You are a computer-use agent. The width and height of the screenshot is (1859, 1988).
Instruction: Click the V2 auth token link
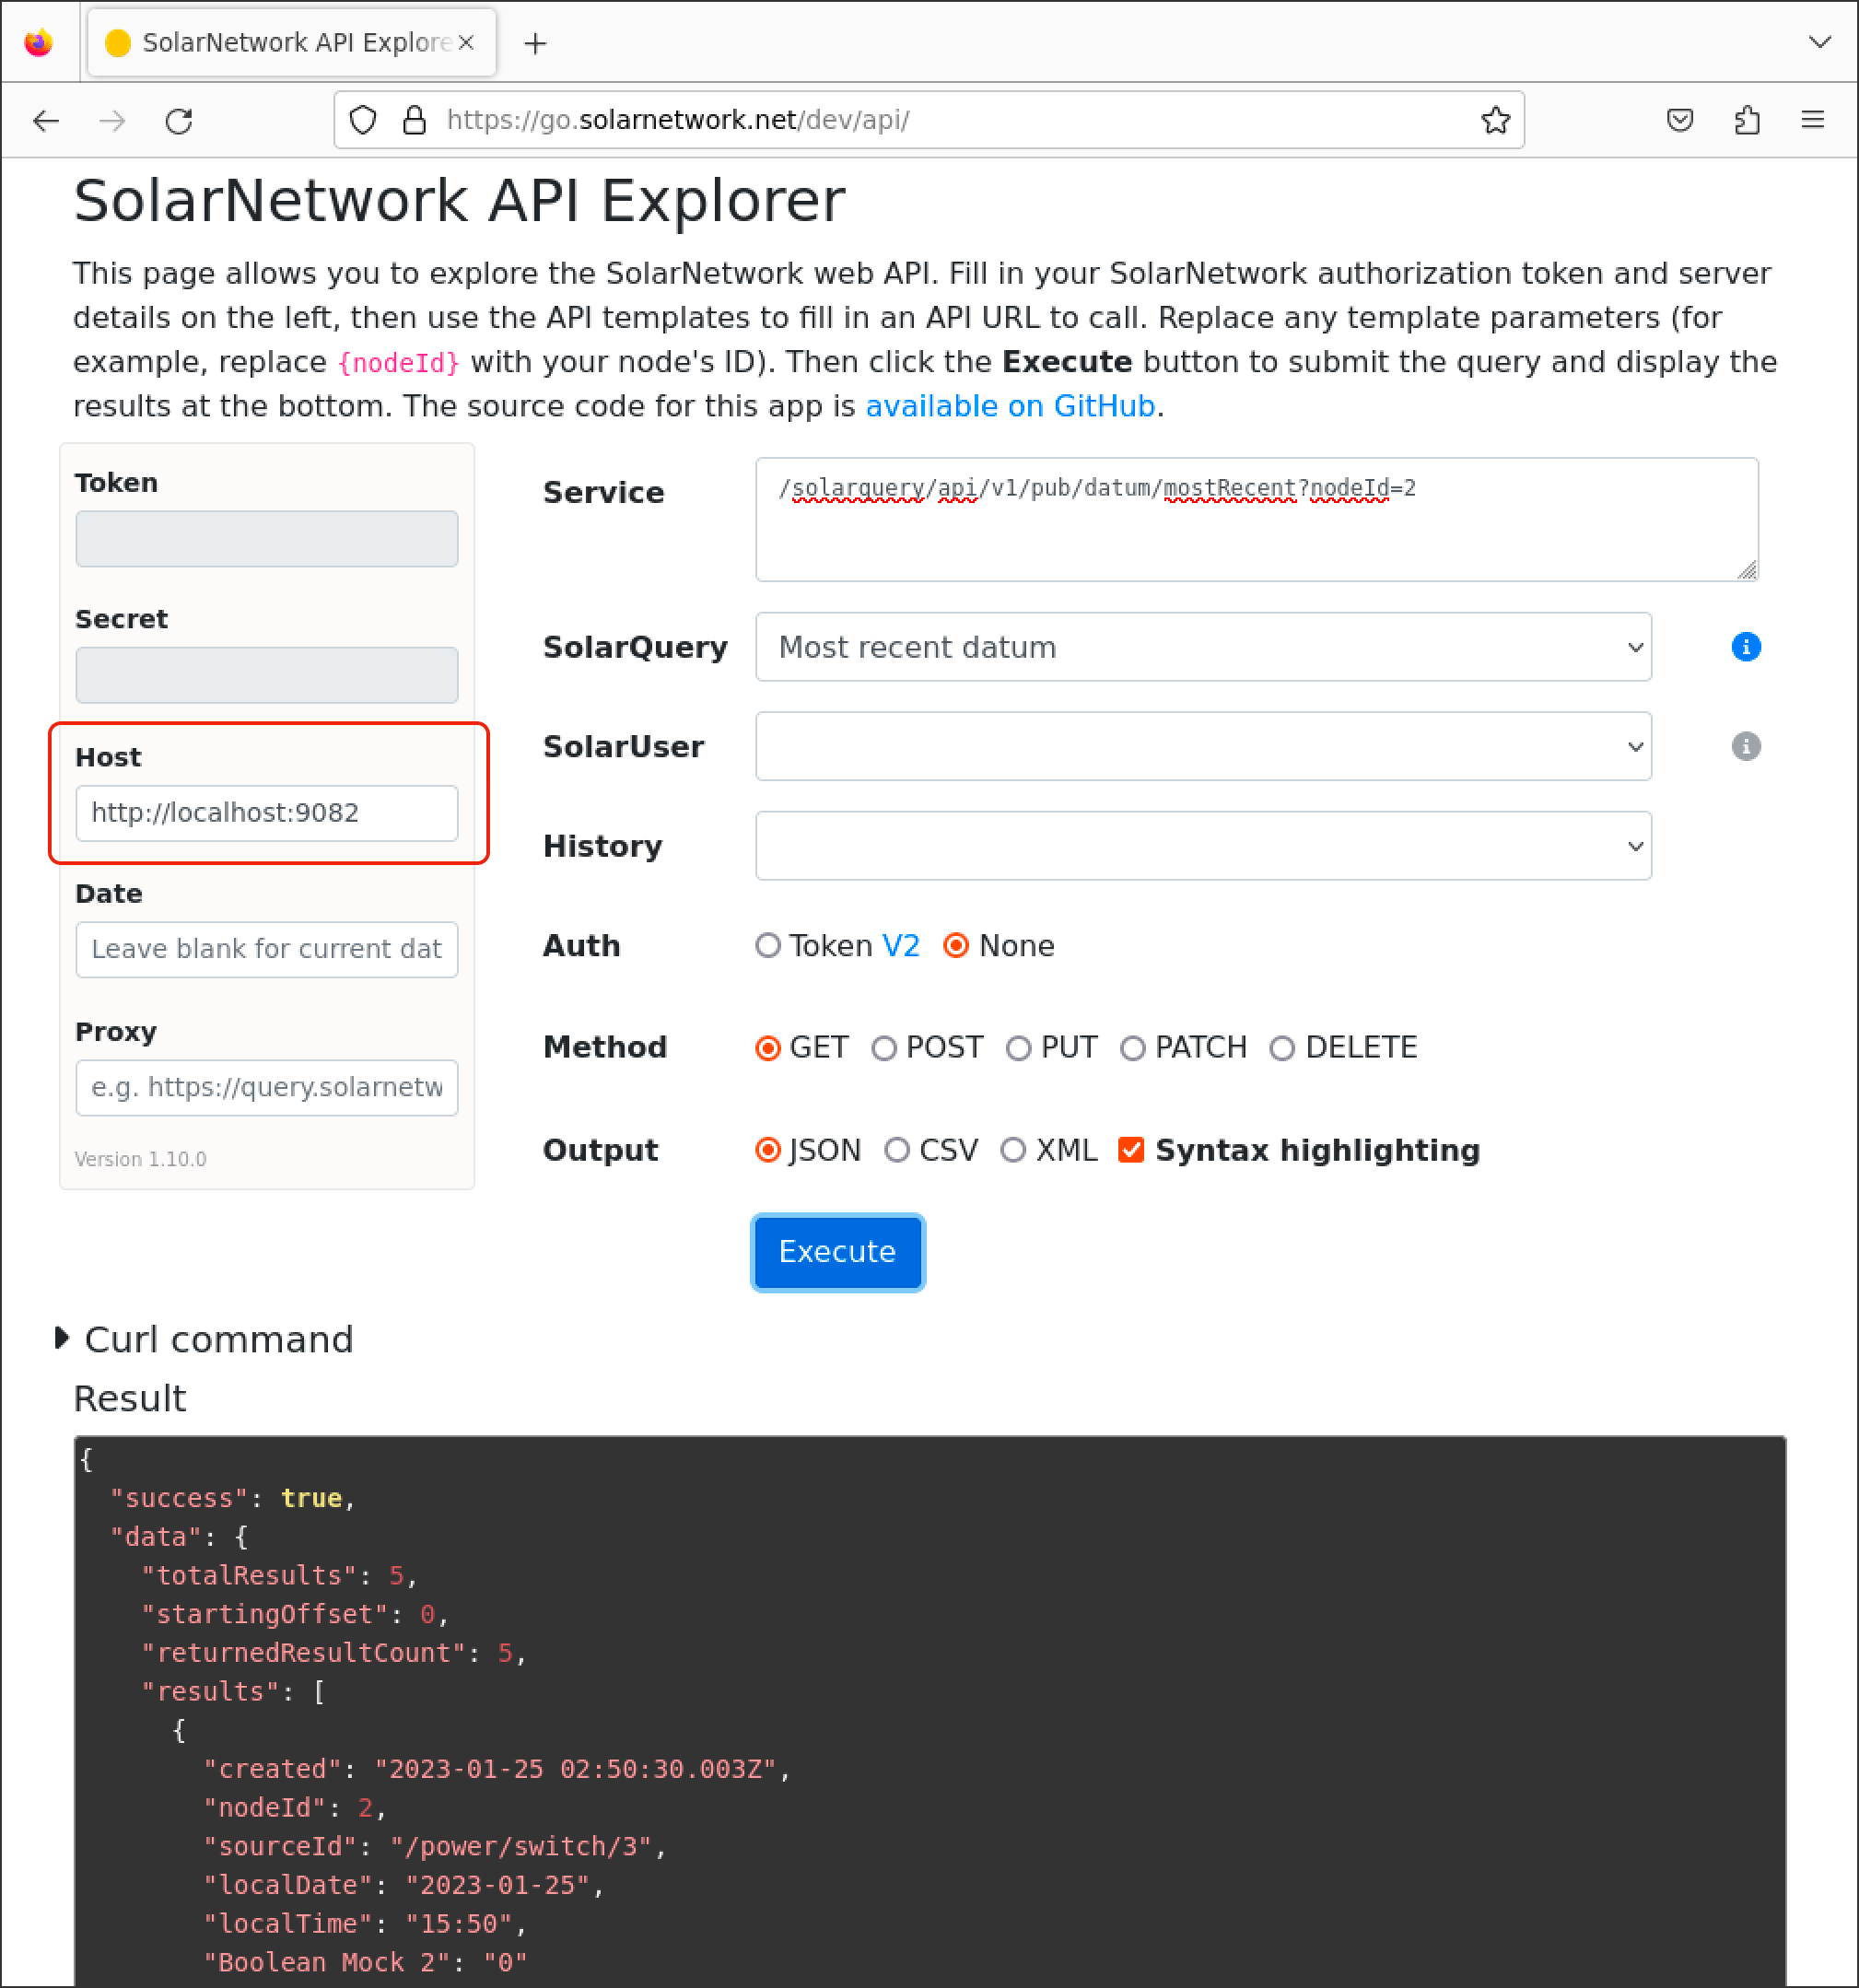[902, 945]
